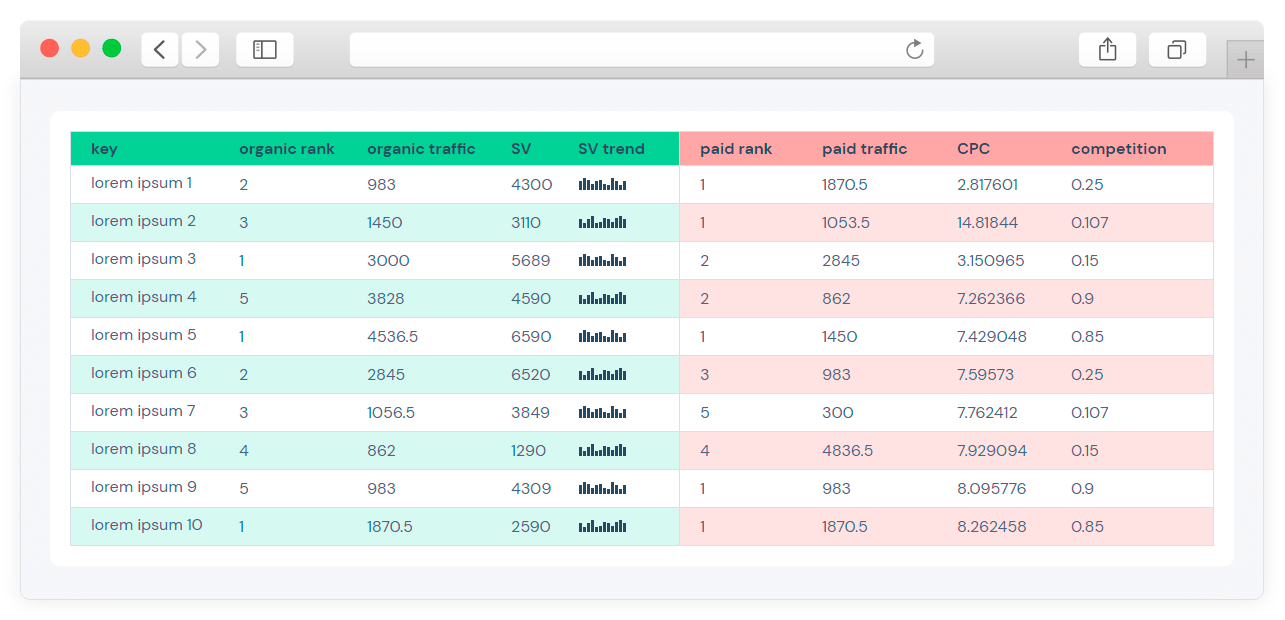1285x620 pixels.
Task: Click CPC value 7.429048
Action: coord(991,337)
